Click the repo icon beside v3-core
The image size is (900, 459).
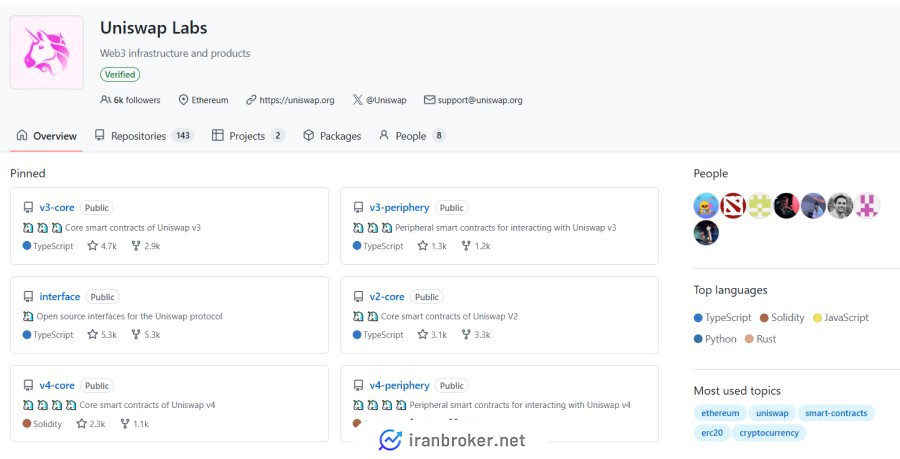pos(28,208)
